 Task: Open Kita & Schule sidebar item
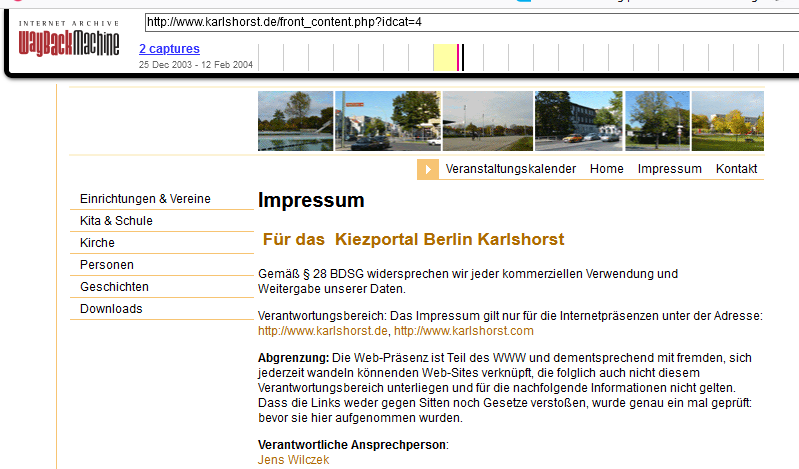point(116,221)
